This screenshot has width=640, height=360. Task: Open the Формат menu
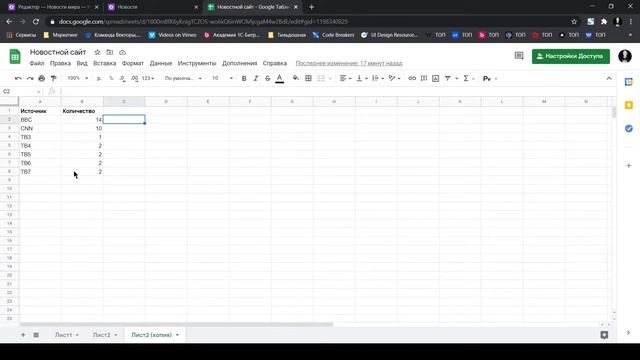coord(133,63)
